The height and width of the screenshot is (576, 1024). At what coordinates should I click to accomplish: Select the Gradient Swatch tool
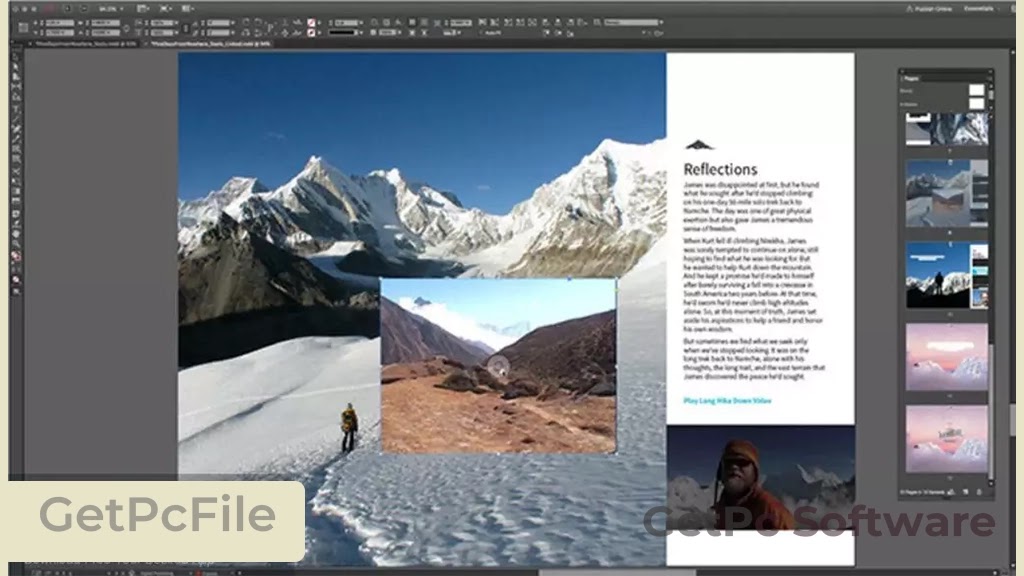pos(16,192)
